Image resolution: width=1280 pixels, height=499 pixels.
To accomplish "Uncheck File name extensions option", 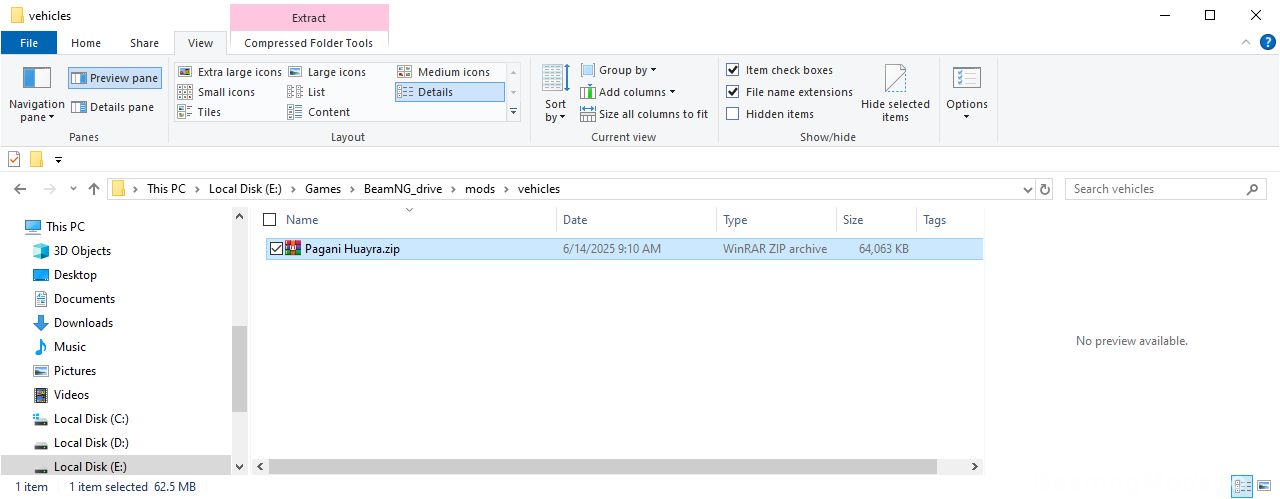I will (x=733, y=92).
